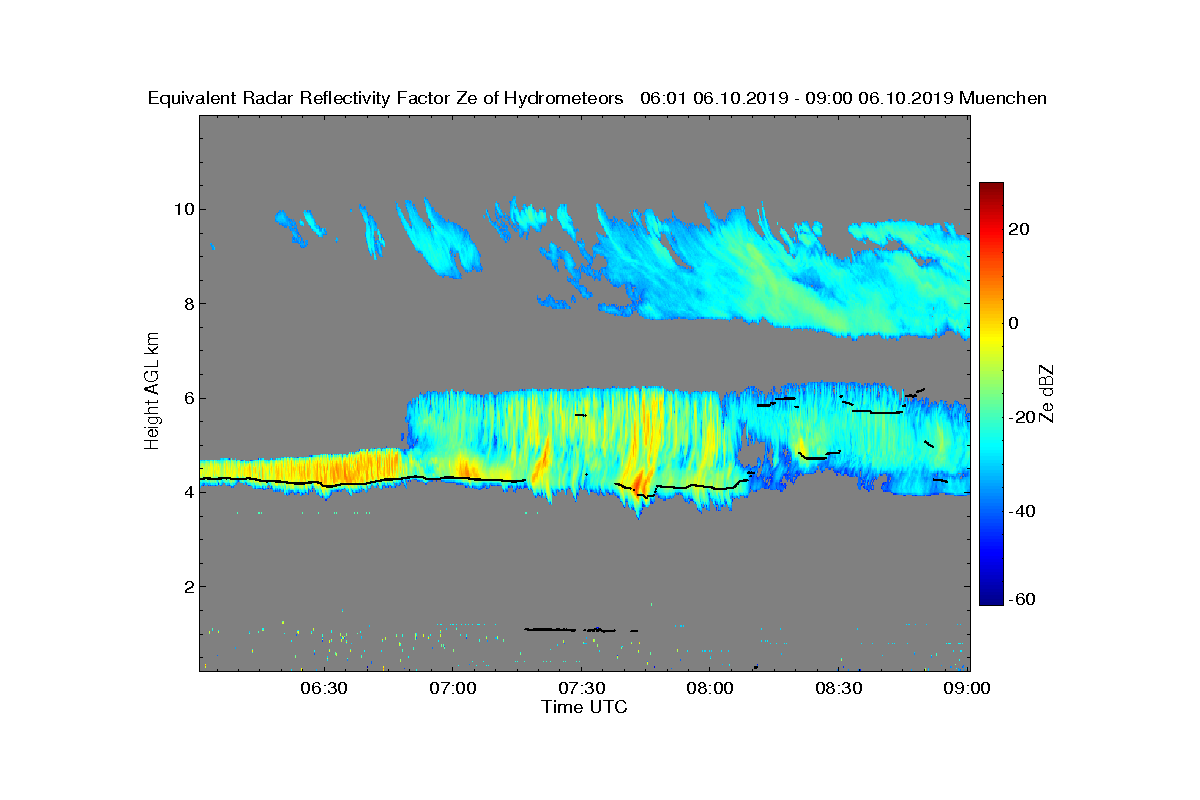
Task: Click the dark red top of colorbar
Action: tap(991, 190)
